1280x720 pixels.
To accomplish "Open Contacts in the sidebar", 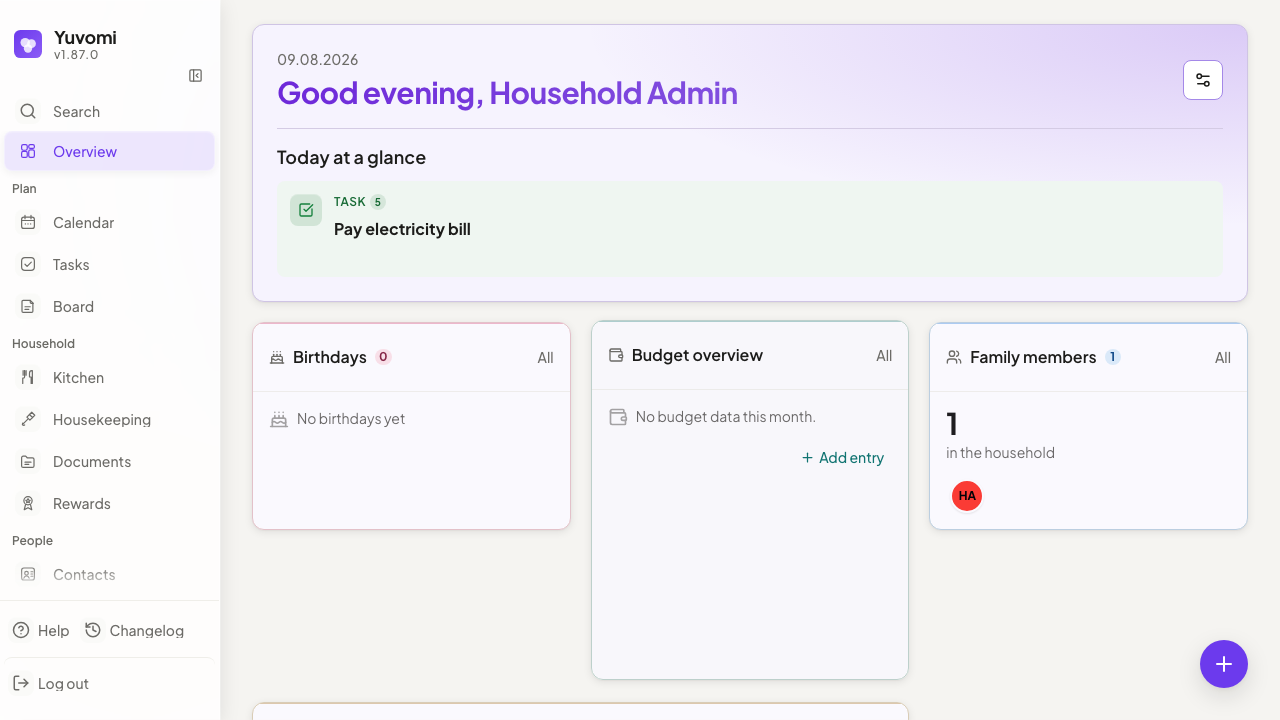I will click(x=109, y=575).
